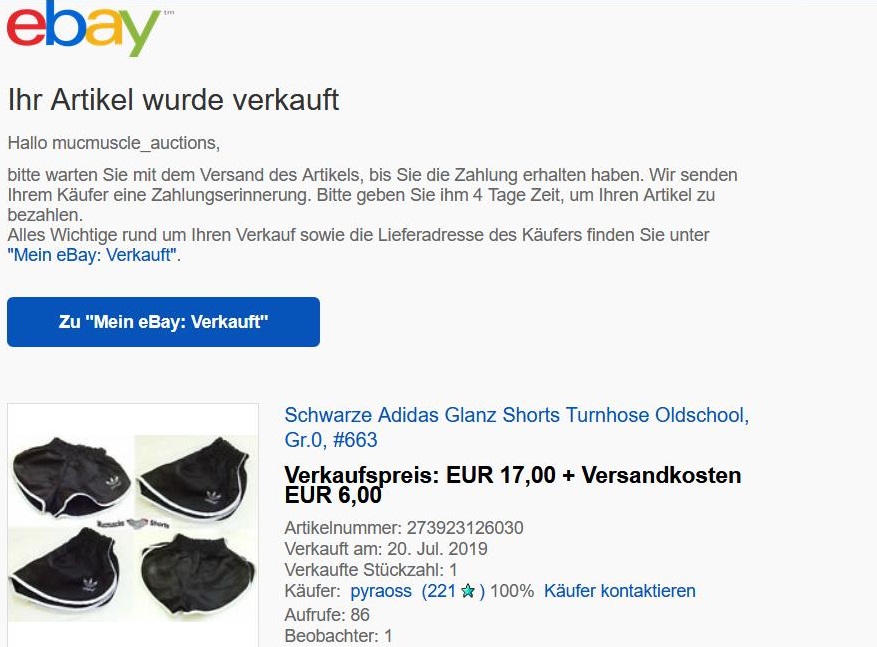Open the buyer feedback score 221

pos(438,591)
